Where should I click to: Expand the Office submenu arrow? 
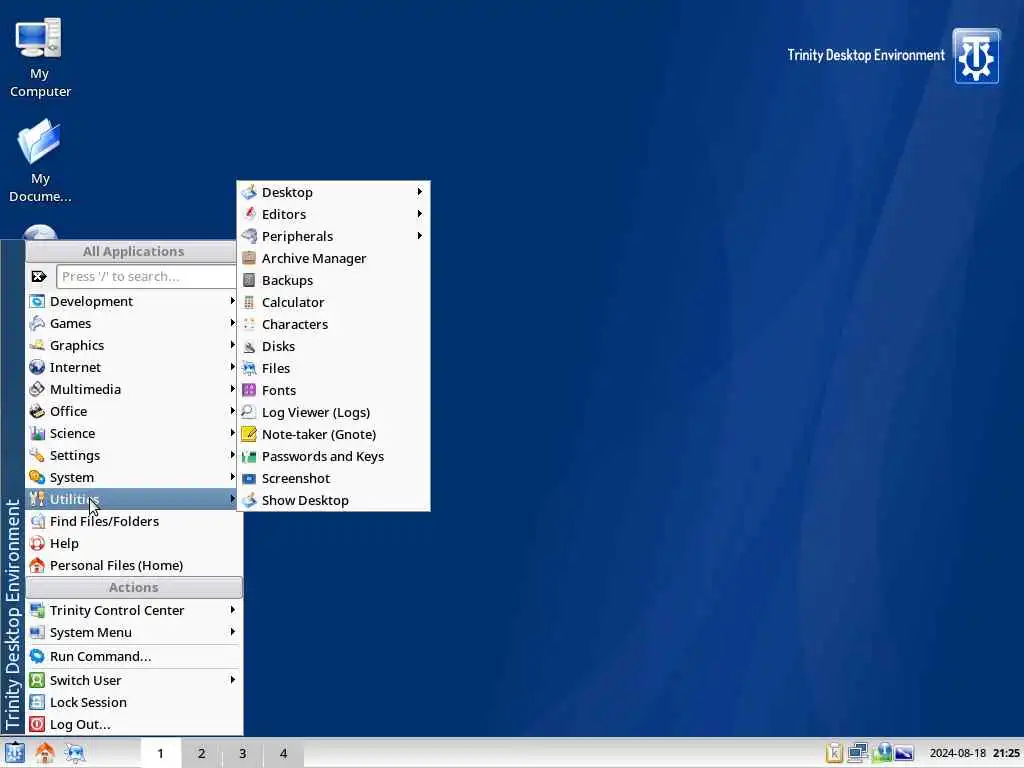(x=232, y=411)
